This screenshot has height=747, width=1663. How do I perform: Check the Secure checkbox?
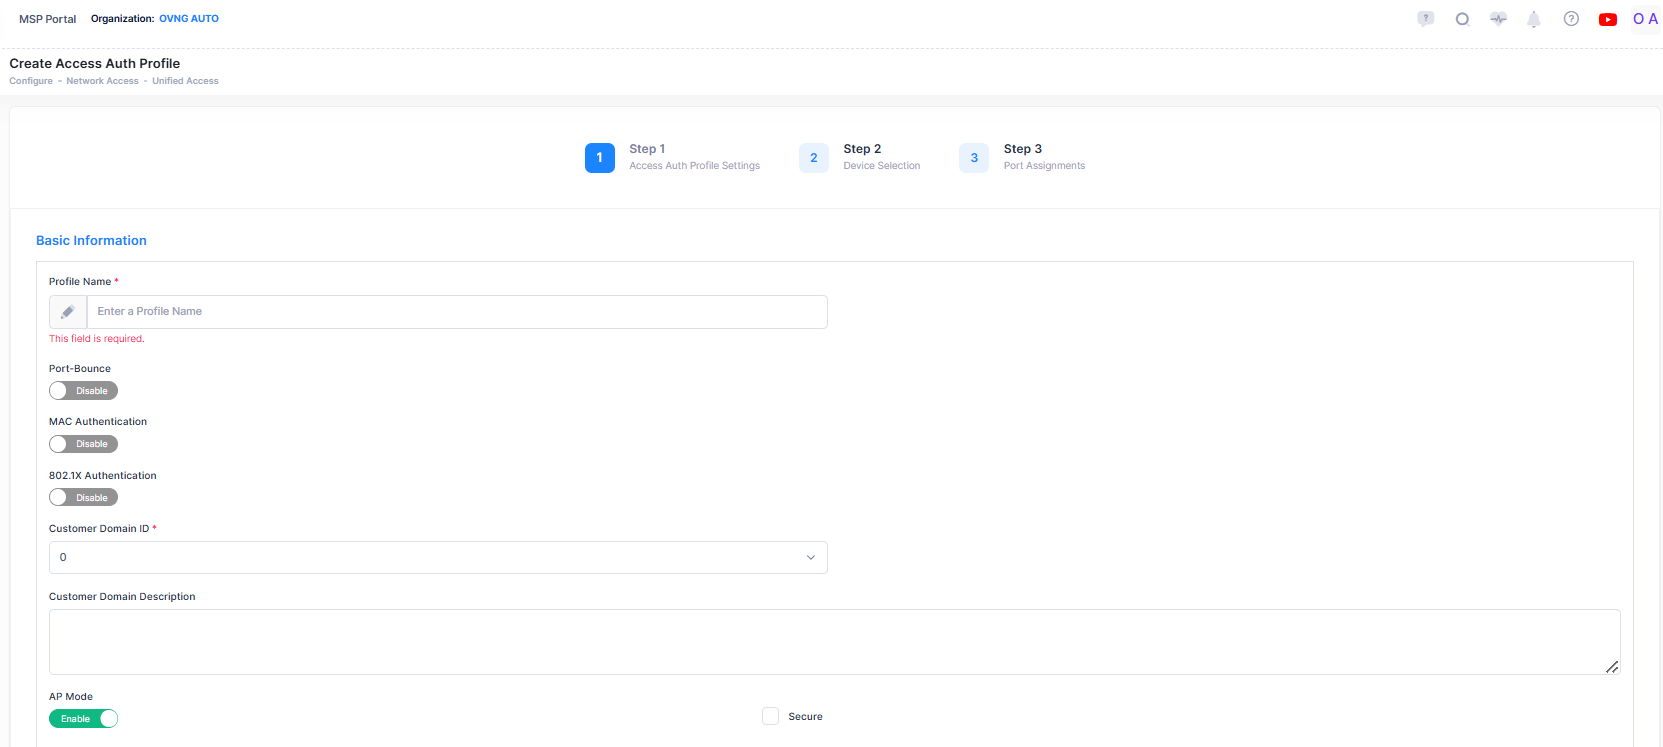tap(770, 716)
